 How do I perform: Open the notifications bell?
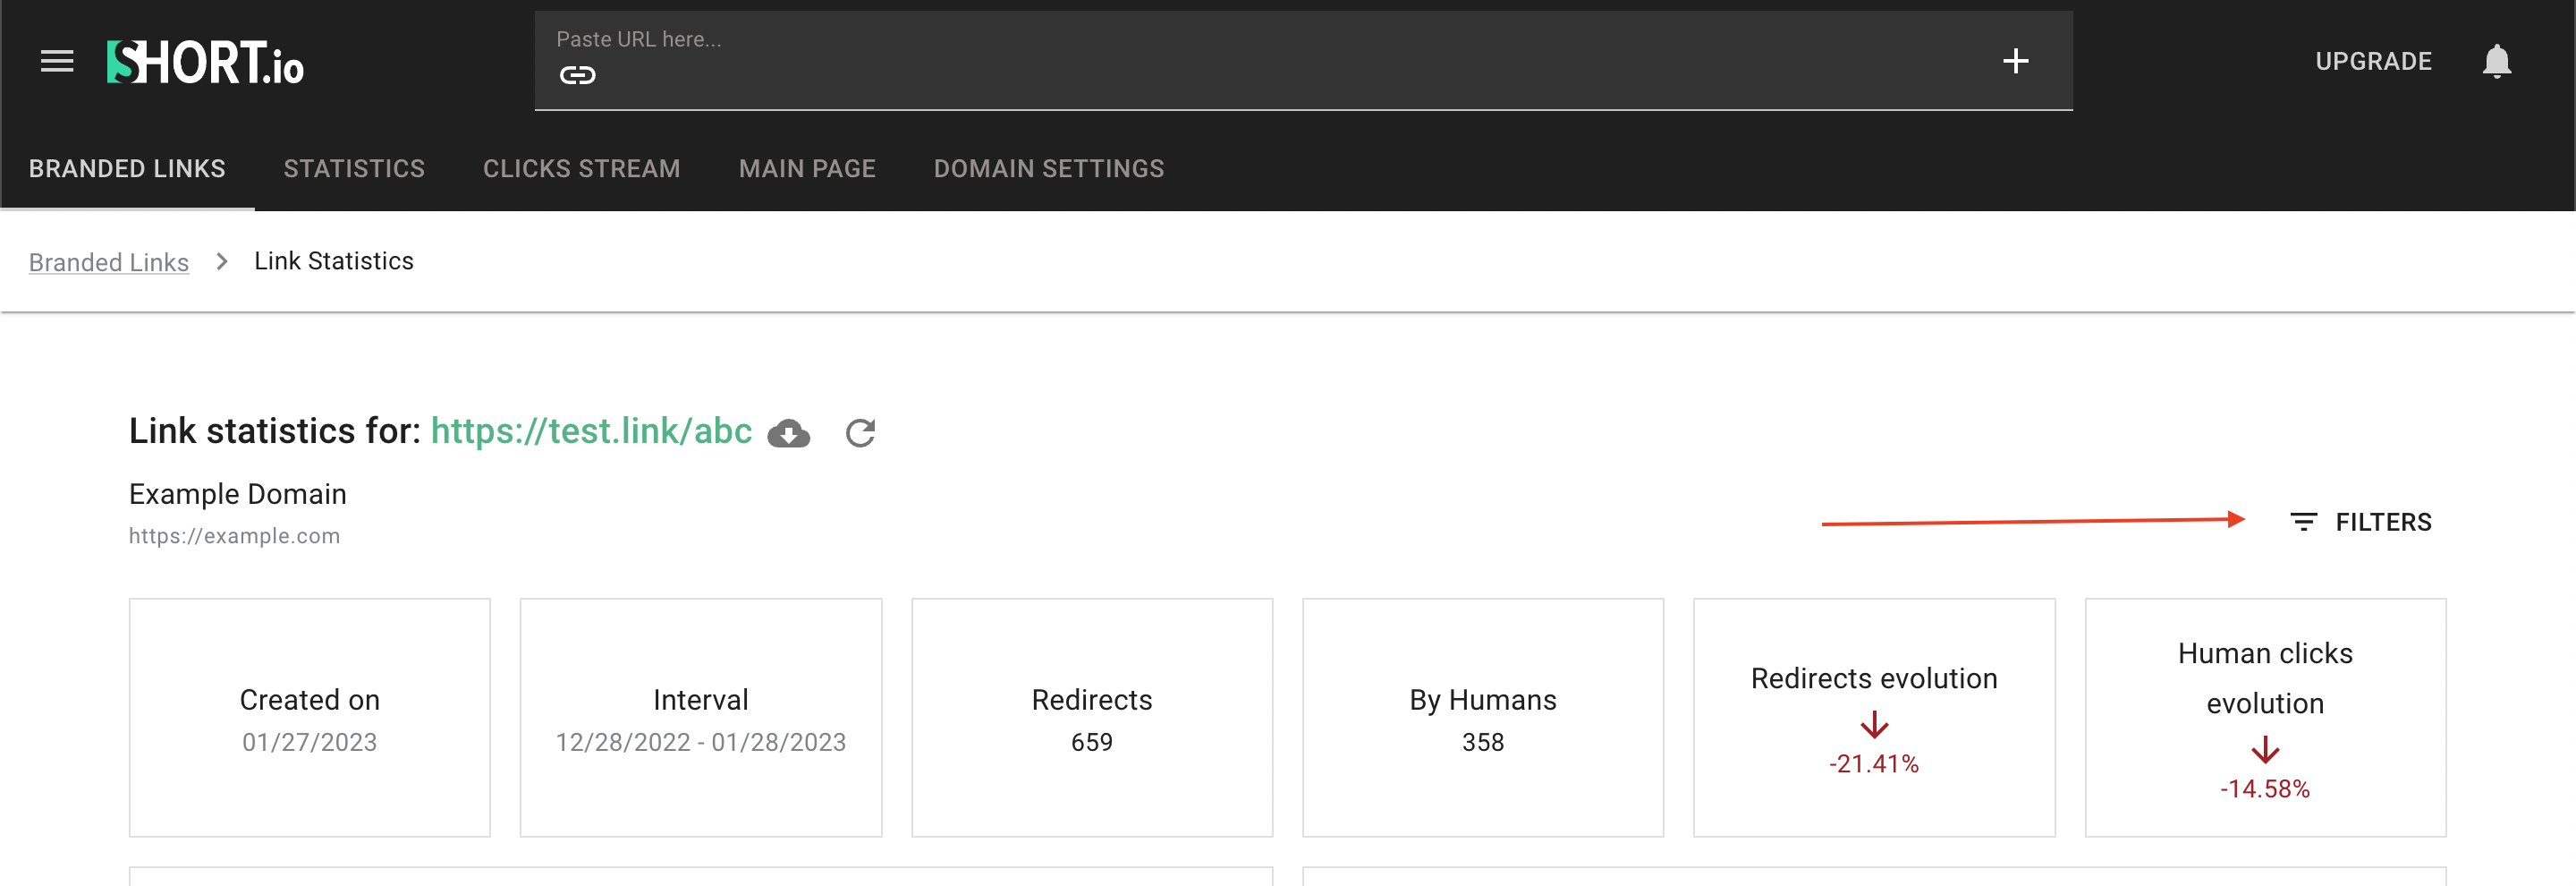click(2496, 62)
